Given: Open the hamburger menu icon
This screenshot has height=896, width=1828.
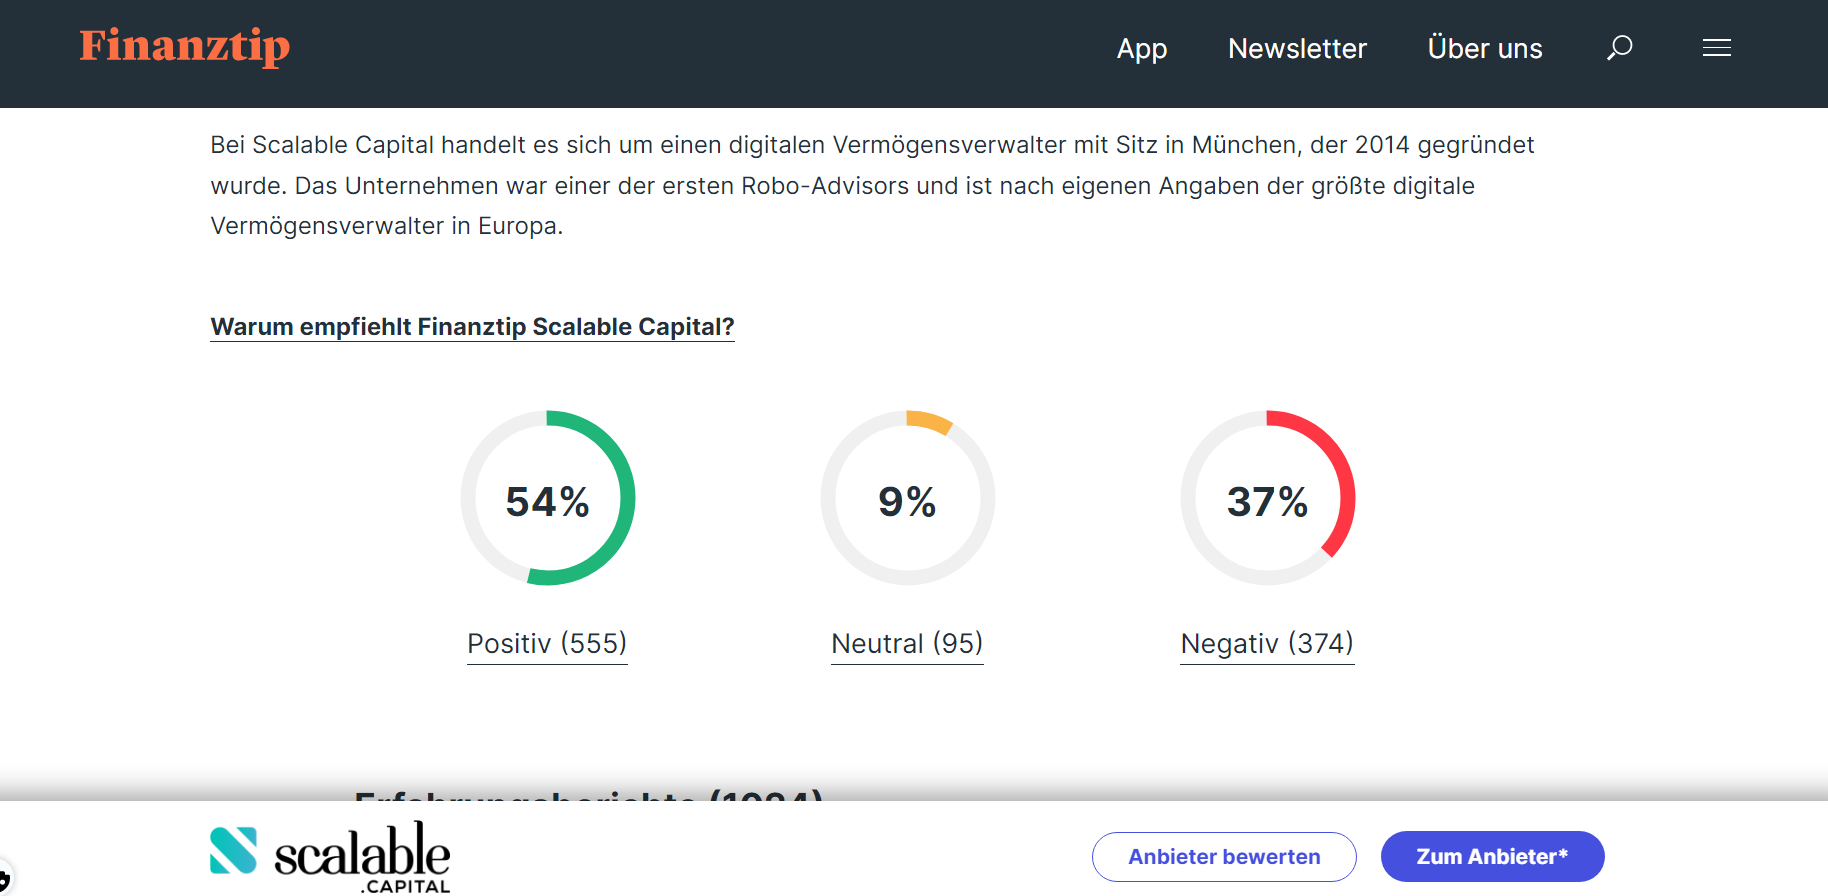Looking at the screenshot, I should coord(1717,48).
